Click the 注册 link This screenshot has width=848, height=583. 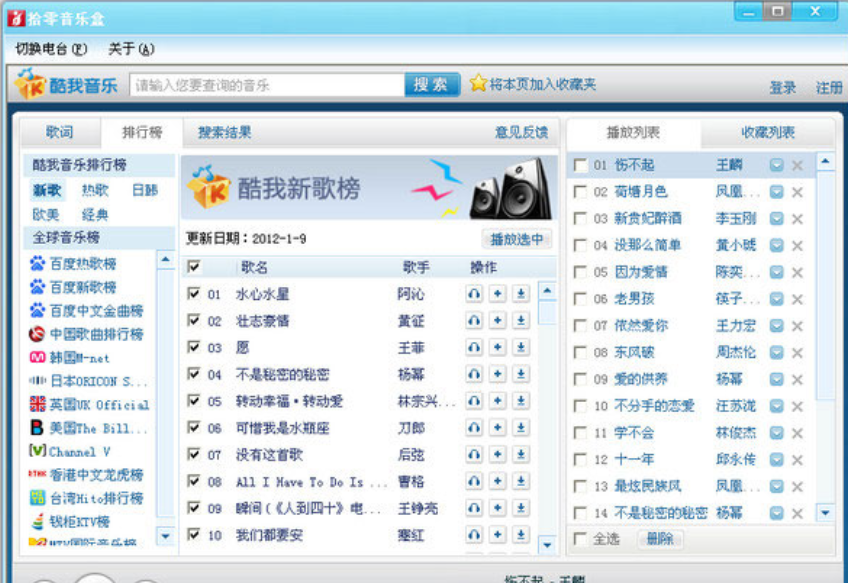tap(829, 87)
